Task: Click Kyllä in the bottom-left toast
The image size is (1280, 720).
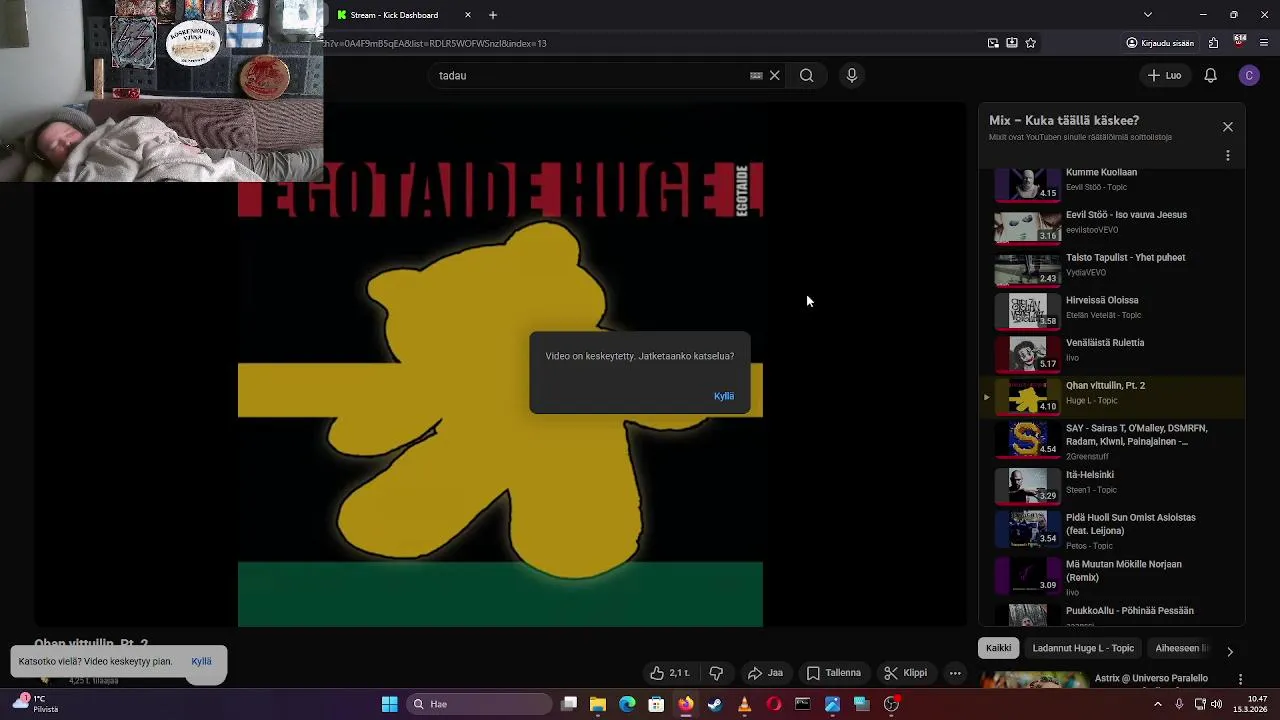Action: (201, 661)
